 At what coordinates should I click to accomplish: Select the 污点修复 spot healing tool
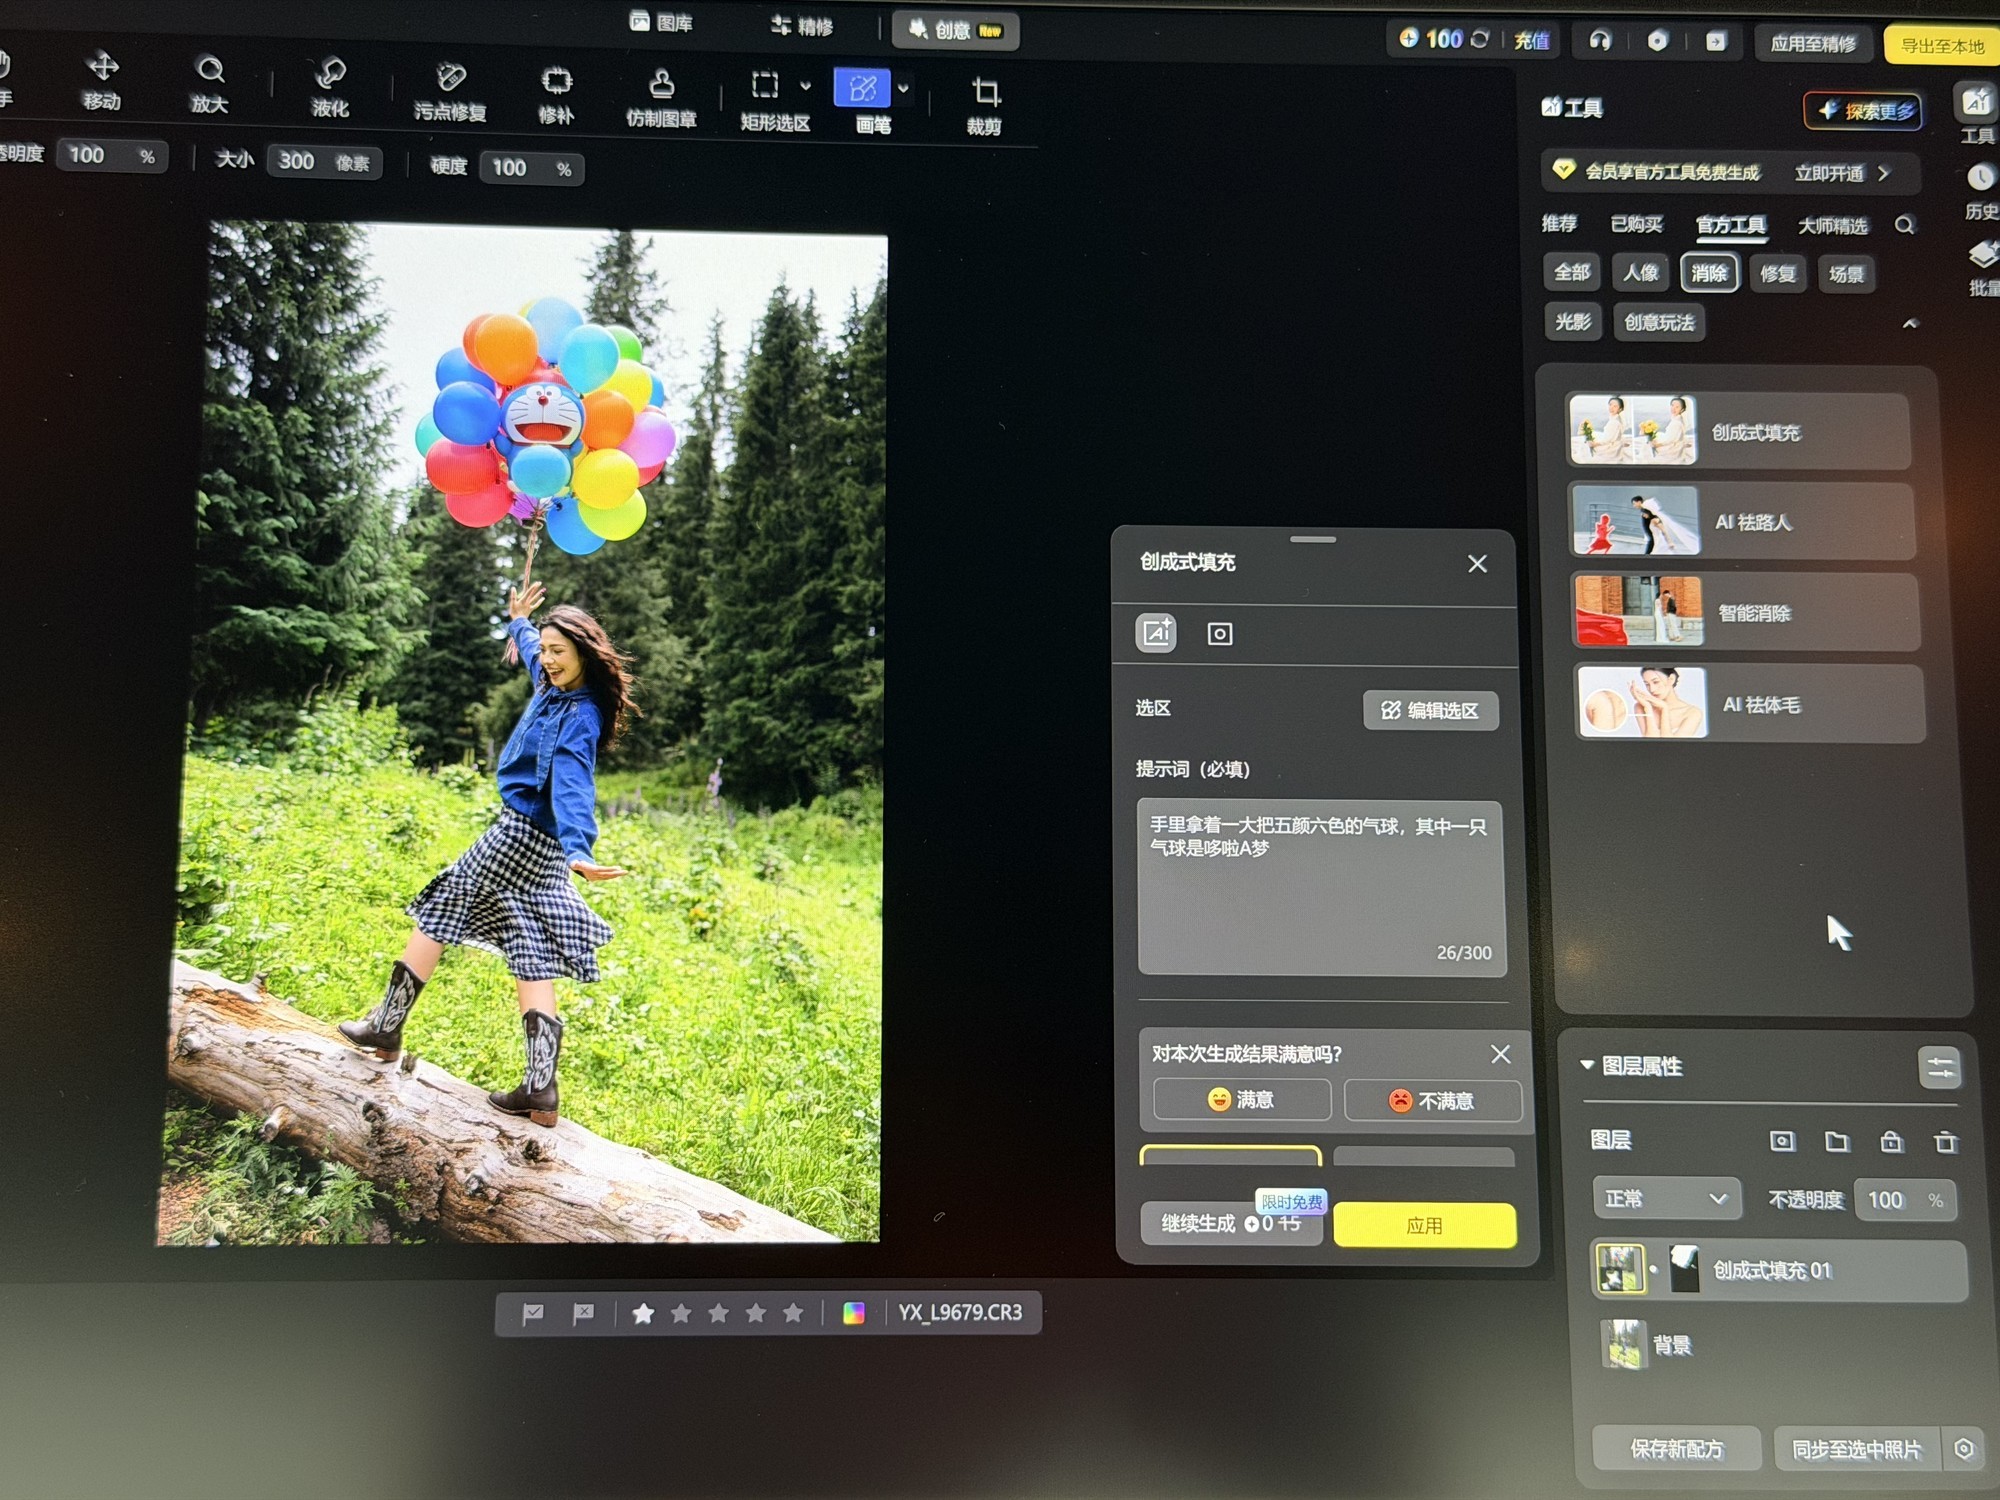450,93
